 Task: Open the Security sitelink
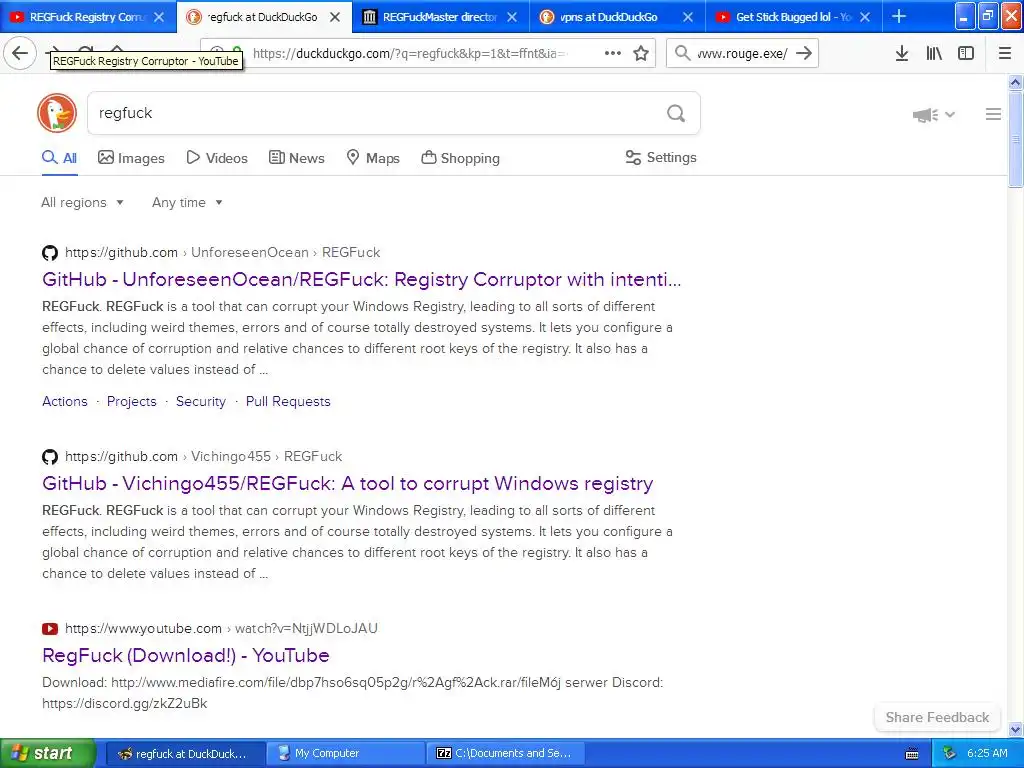[200, 402]
